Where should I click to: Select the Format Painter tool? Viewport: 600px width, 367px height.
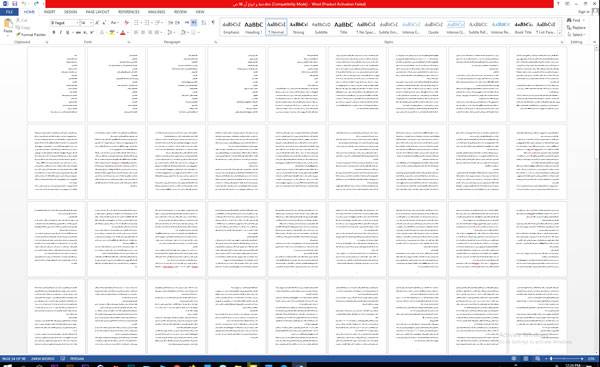click(31, 34)
